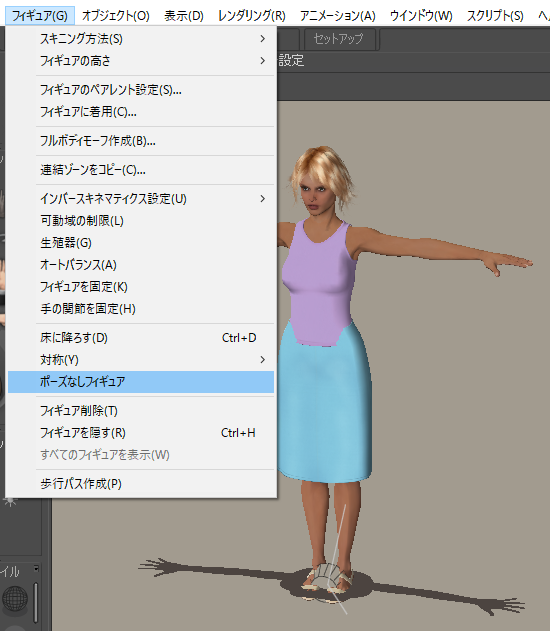Select フルボディモーフ作成(B)...
This screenshot has height=631, width=550.
point(141,141)
